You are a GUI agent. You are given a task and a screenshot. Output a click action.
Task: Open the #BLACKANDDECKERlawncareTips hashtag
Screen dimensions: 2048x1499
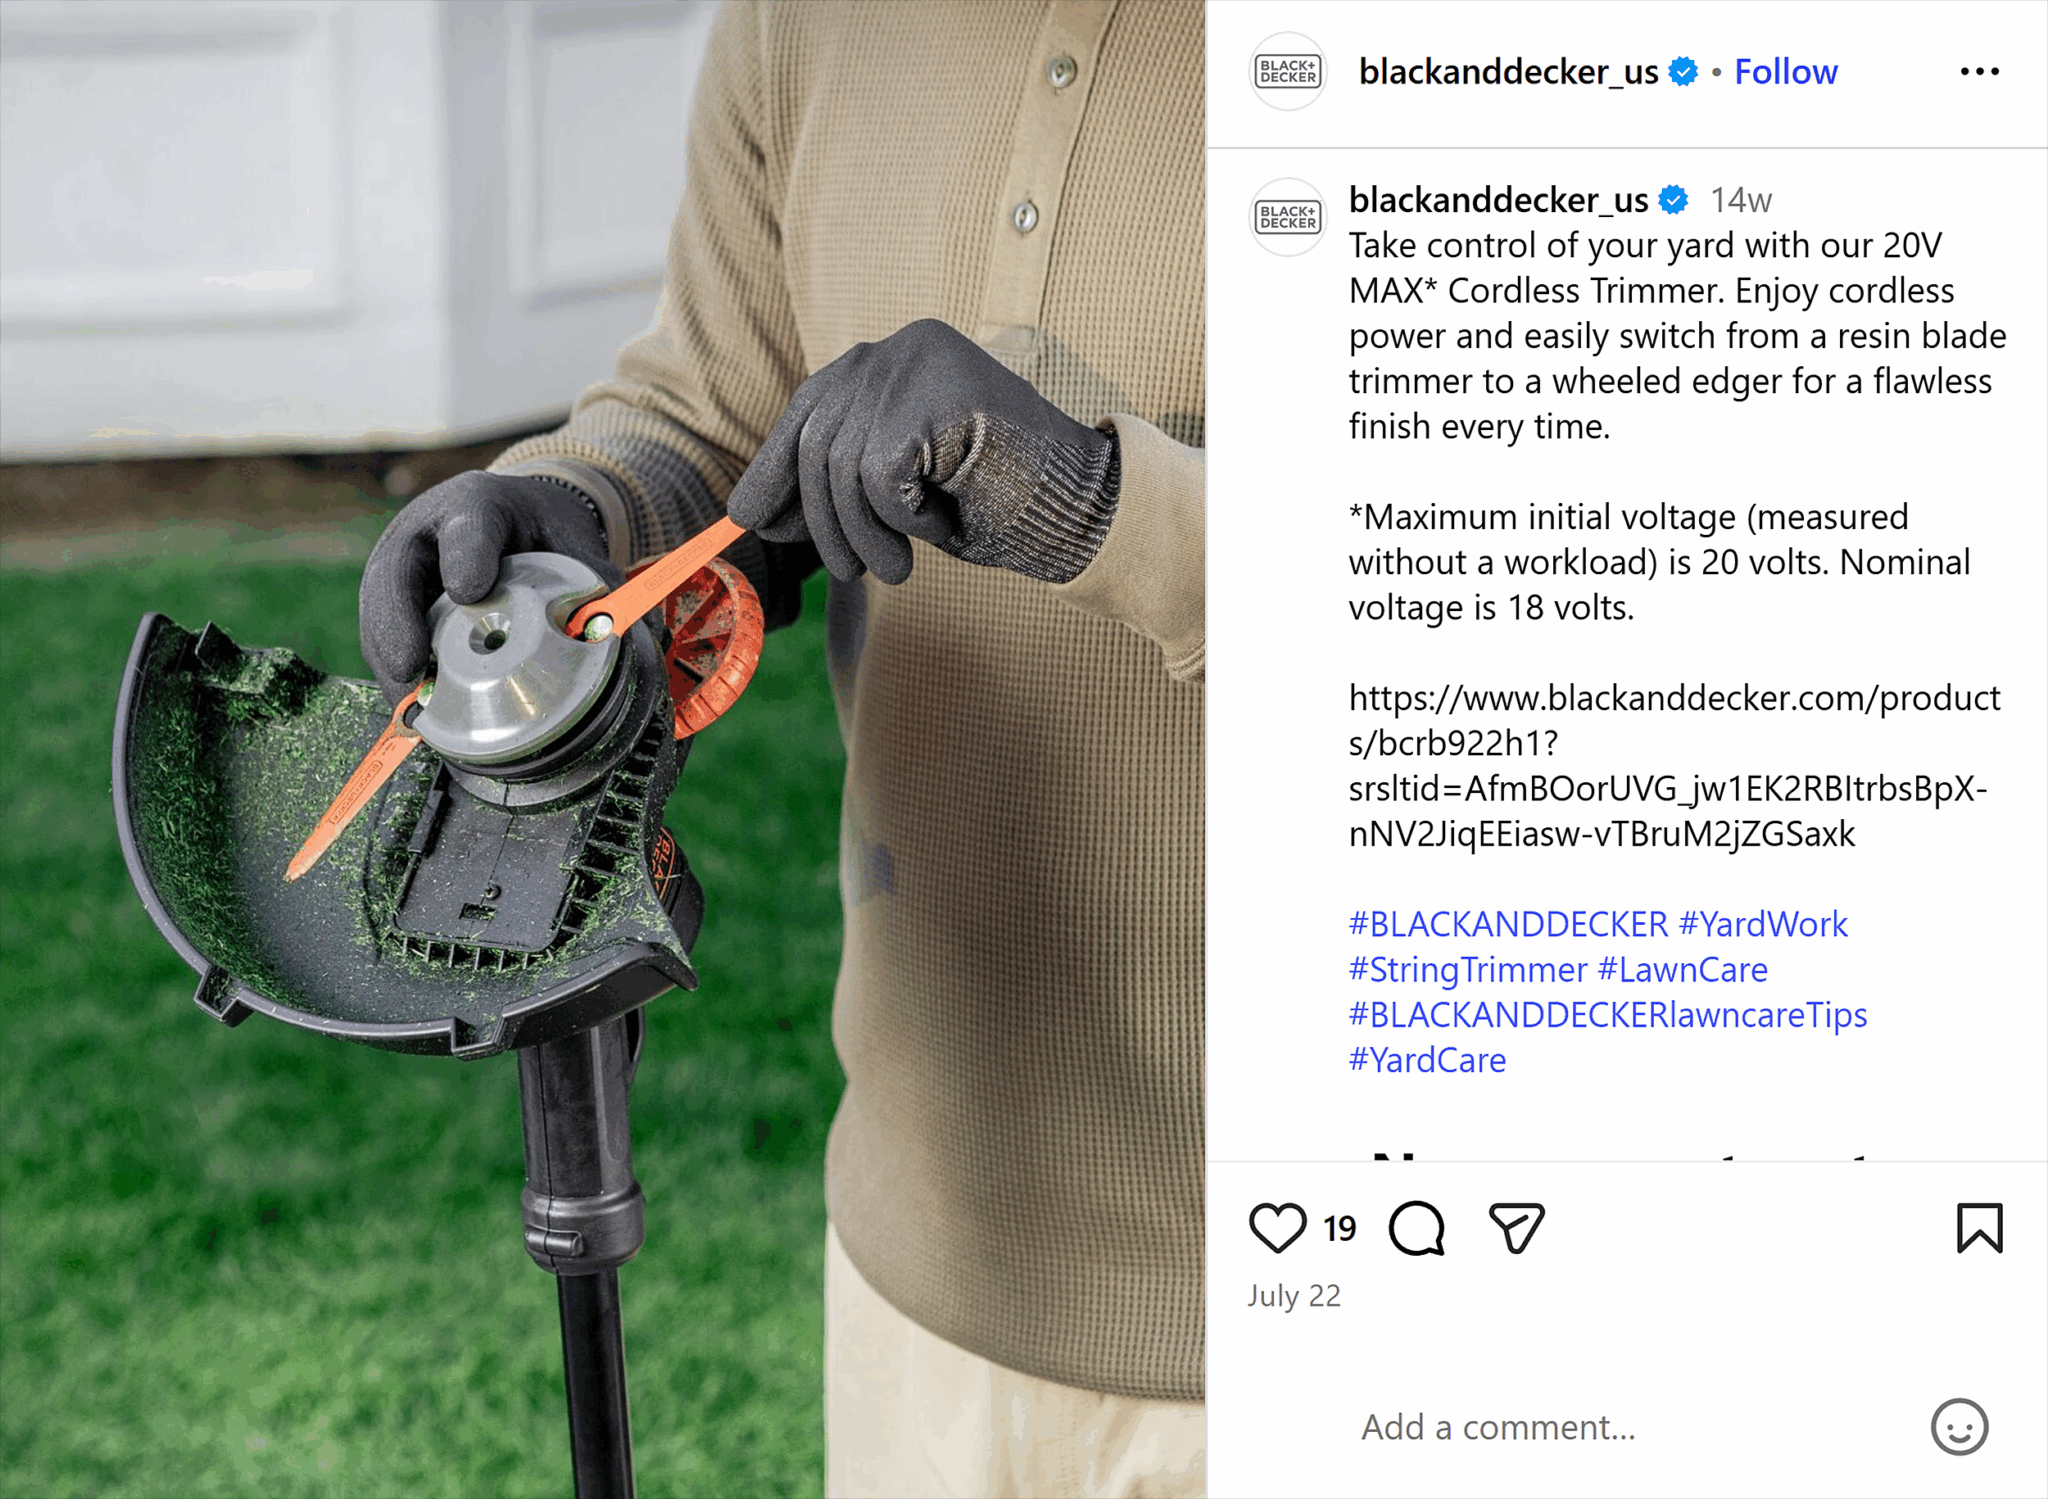1608,1015
